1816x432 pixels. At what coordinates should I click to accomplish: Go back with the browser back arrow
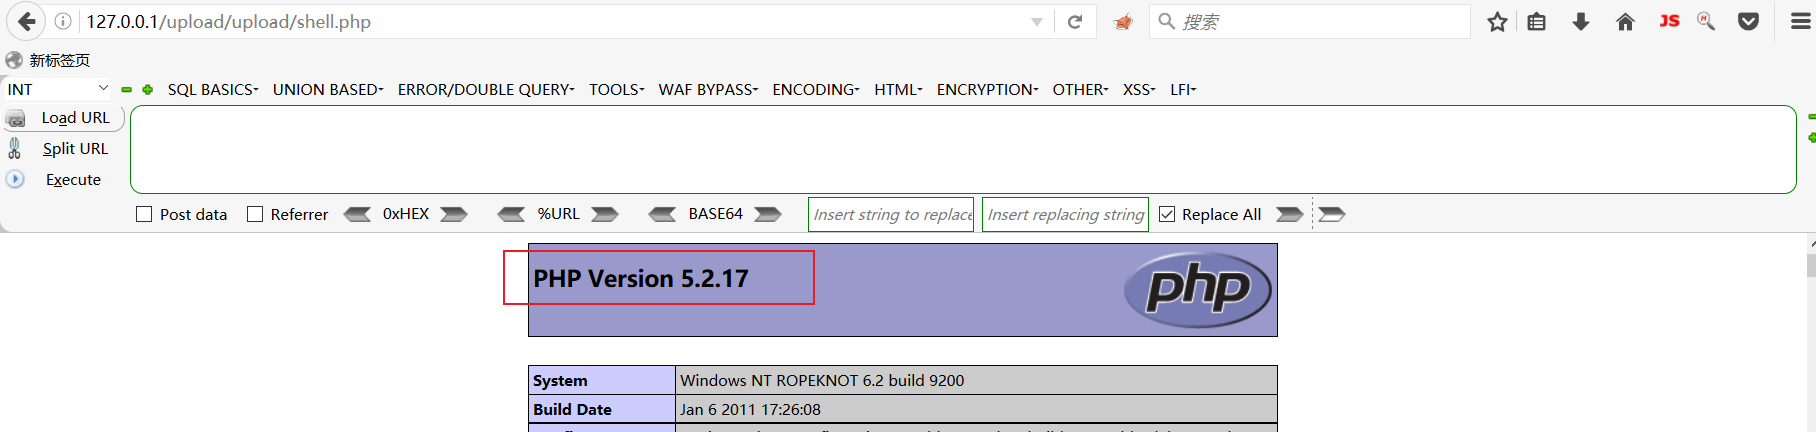click(x=26, y=21)
